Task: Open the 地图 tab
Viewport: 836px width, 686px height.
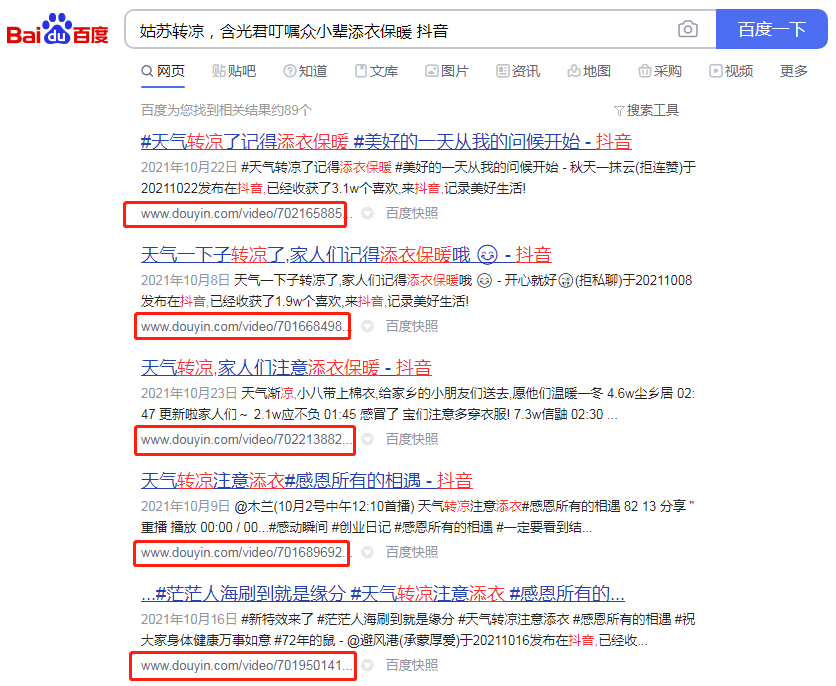Action: [x=589, y=71]
